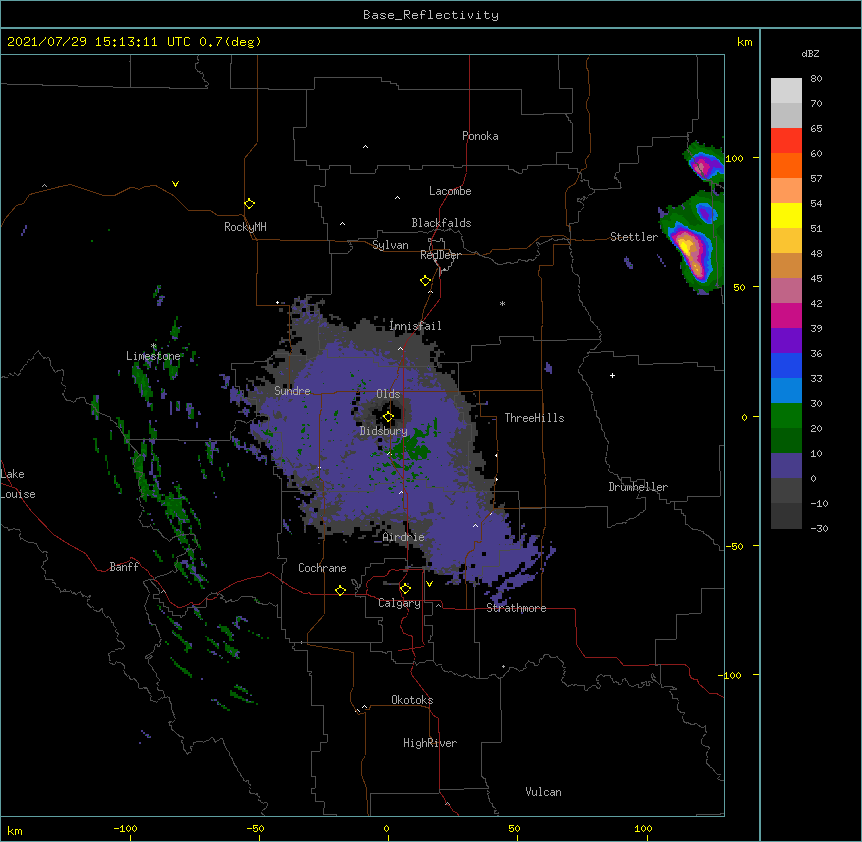Click the storm cell southeast of Stettler
The width and height of the screenshot is (862, 842).
point(692,245)
